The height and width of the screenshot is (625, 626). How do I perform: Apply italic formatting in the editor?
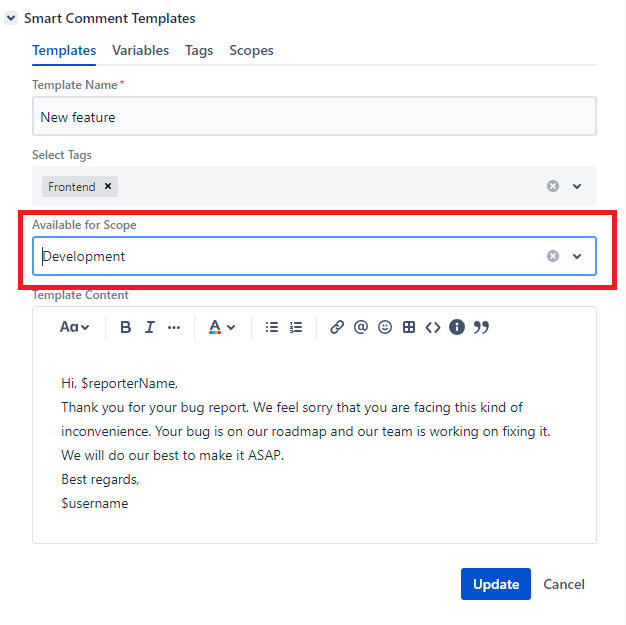pos(150,327)
